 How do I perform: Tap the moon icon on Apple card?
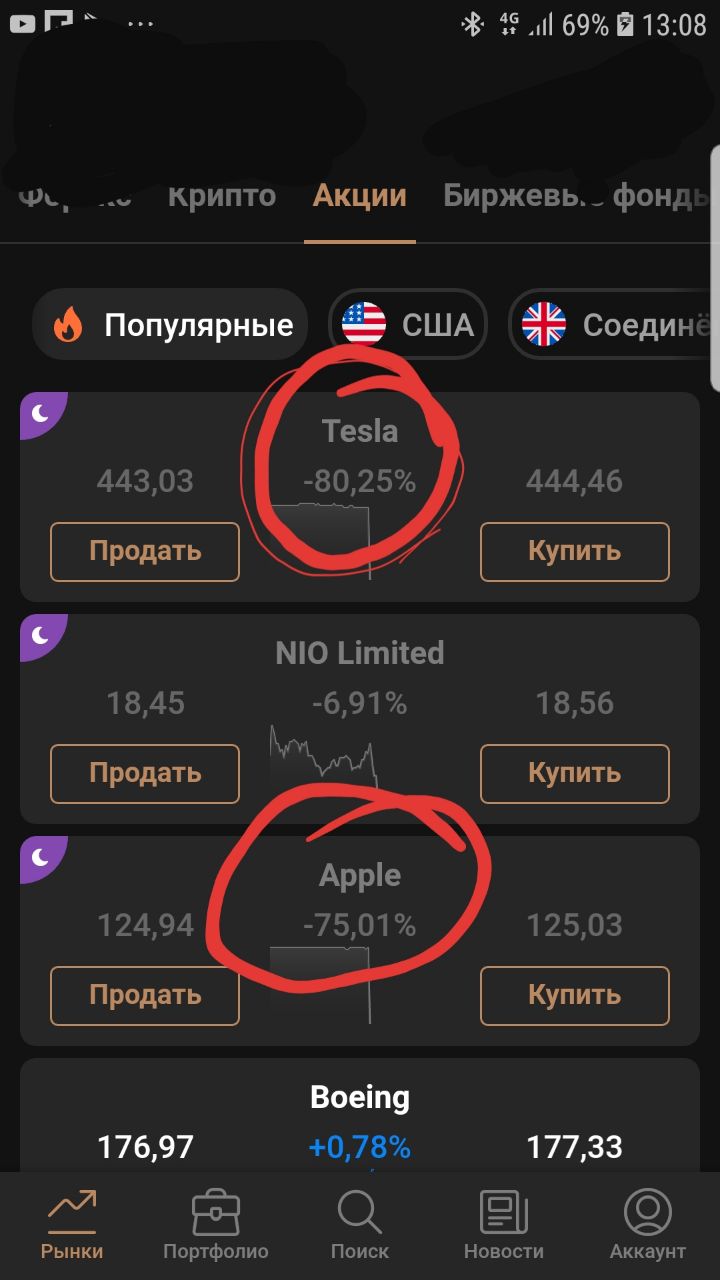tap(40, 856)
